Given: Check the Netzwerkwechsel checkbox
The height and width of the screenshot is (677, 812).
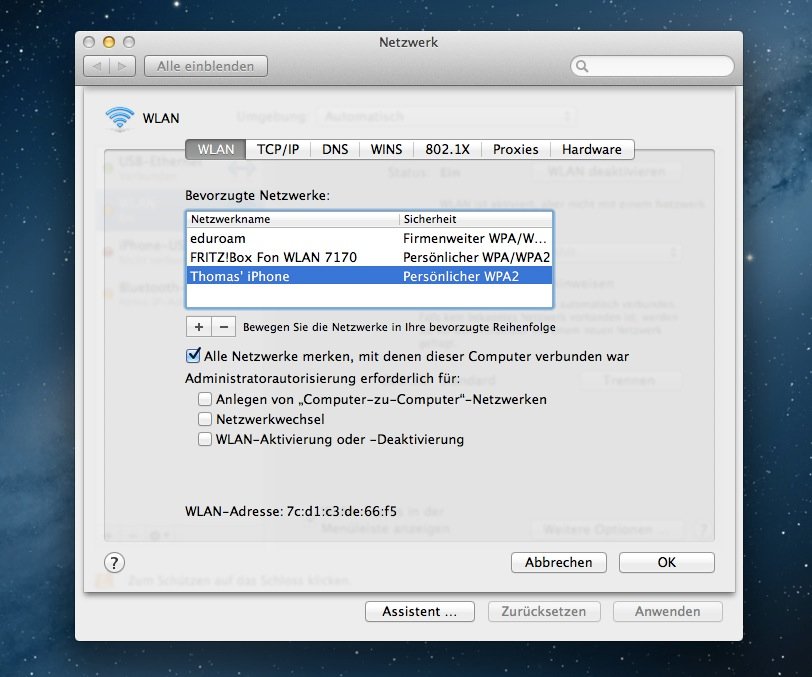Looking at the screenshot, I should point(205,419).
